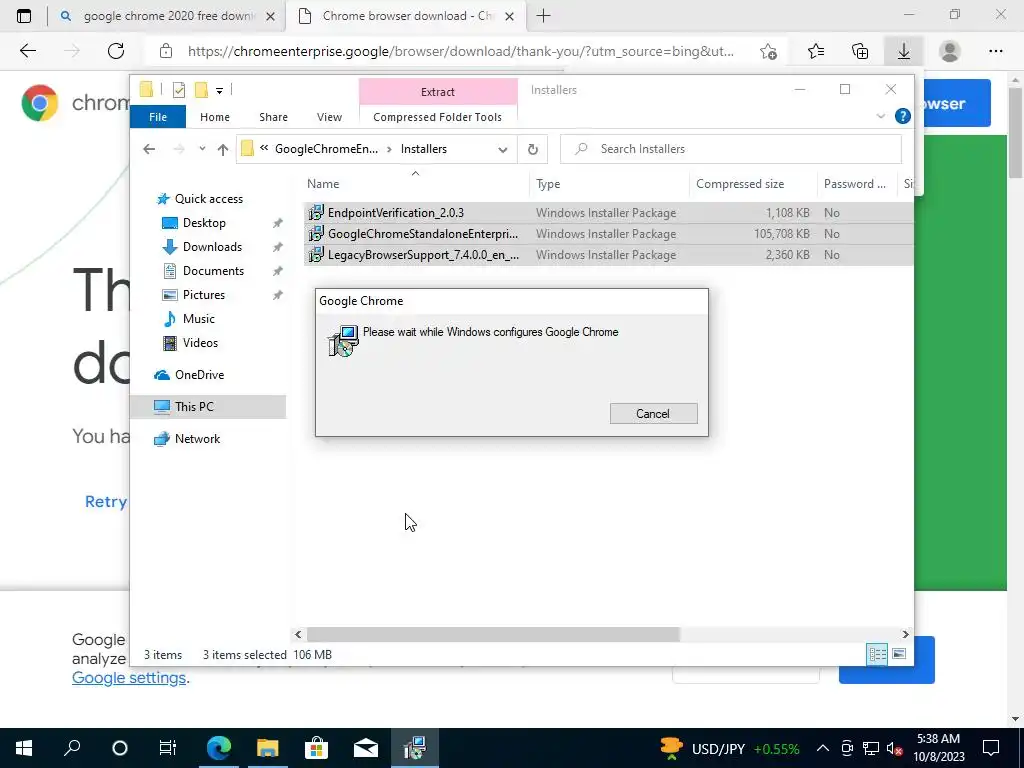1024x768 pixels.
Task: Open Edge Downloads icon
Action: (904, 51)
